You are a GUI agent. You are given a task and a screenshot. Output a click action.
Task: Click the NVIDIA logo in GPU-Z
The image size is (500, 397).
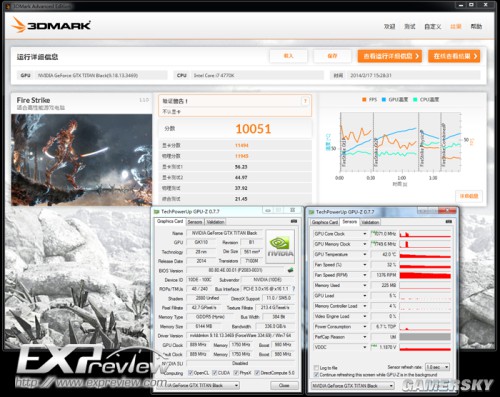(x=280, y=246)
